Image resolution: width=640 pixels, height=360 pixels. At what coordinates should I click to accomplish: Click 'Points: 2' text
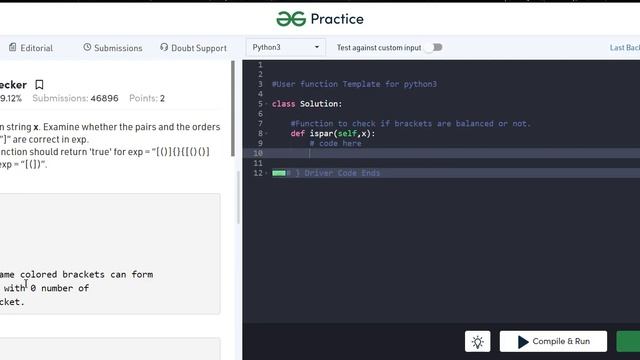[147, 98]
